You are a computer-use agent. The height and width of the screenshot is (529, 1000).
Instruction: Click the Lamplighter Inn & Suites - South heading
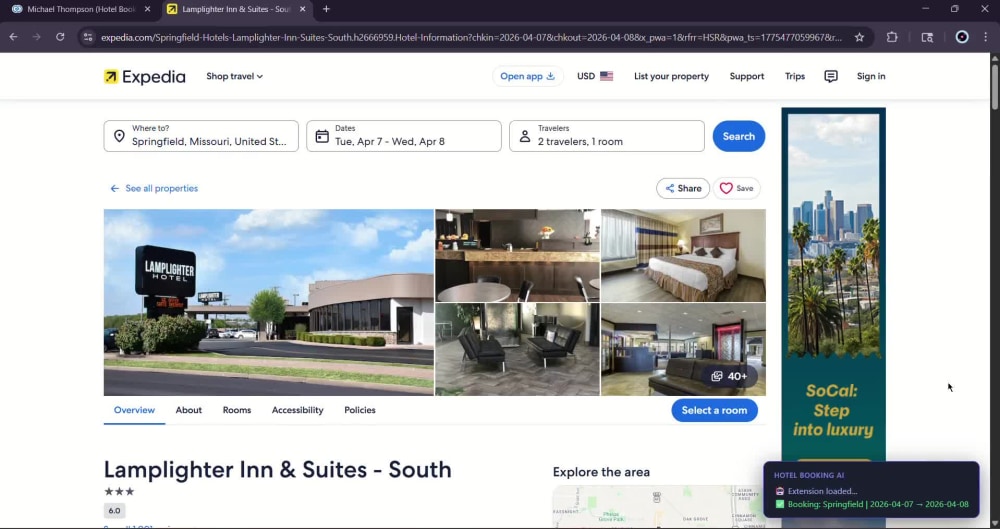point(277,470)
